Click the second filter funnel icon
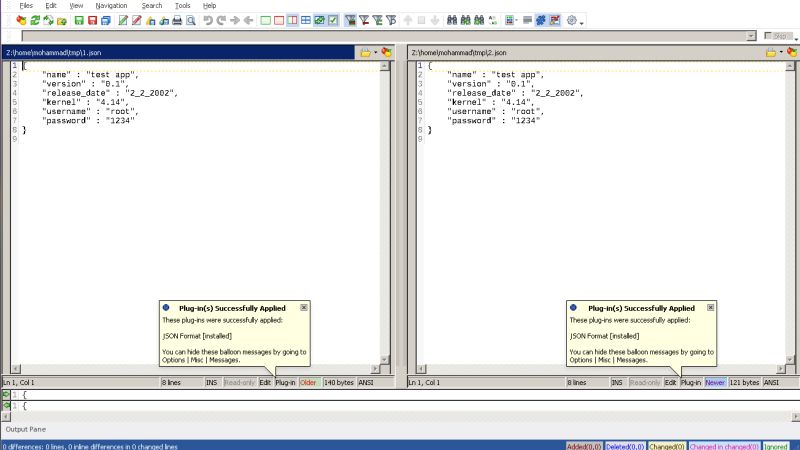 tap(364, 20)
